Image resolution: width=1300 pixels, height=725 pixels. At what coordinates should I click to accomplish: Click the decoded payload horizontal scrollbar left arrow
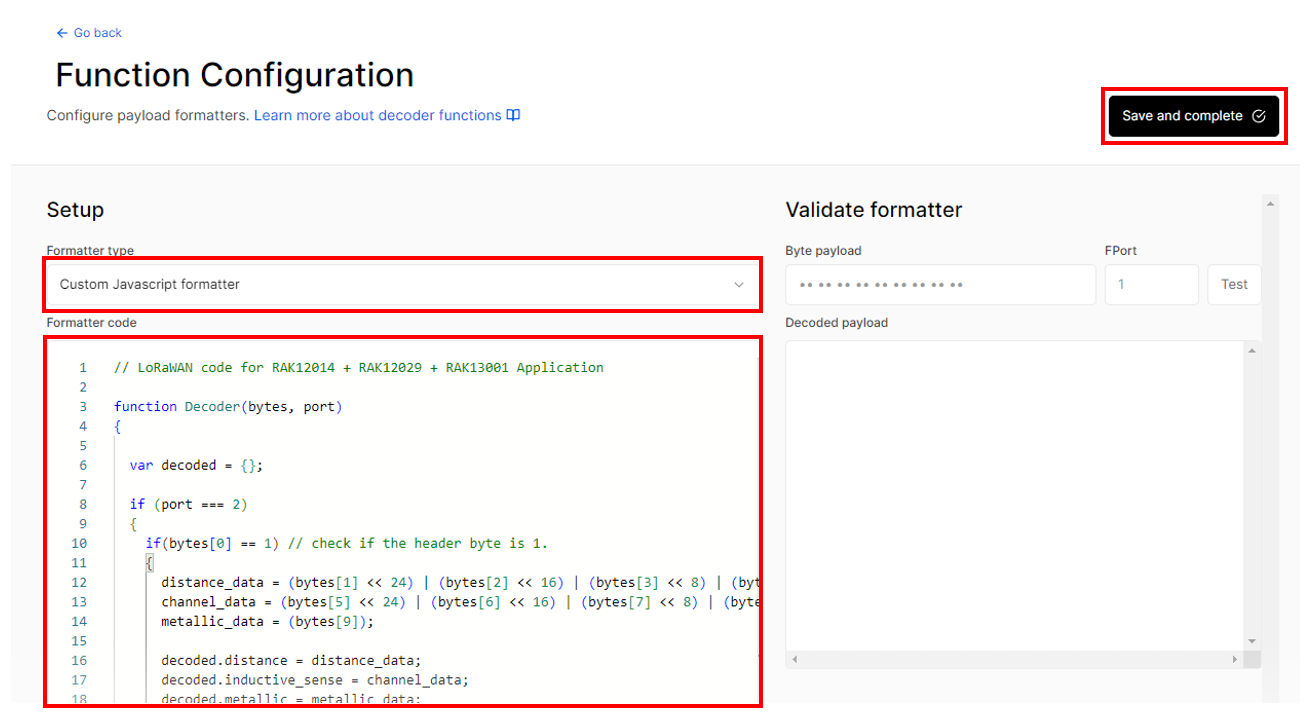[x=795, y=659]
